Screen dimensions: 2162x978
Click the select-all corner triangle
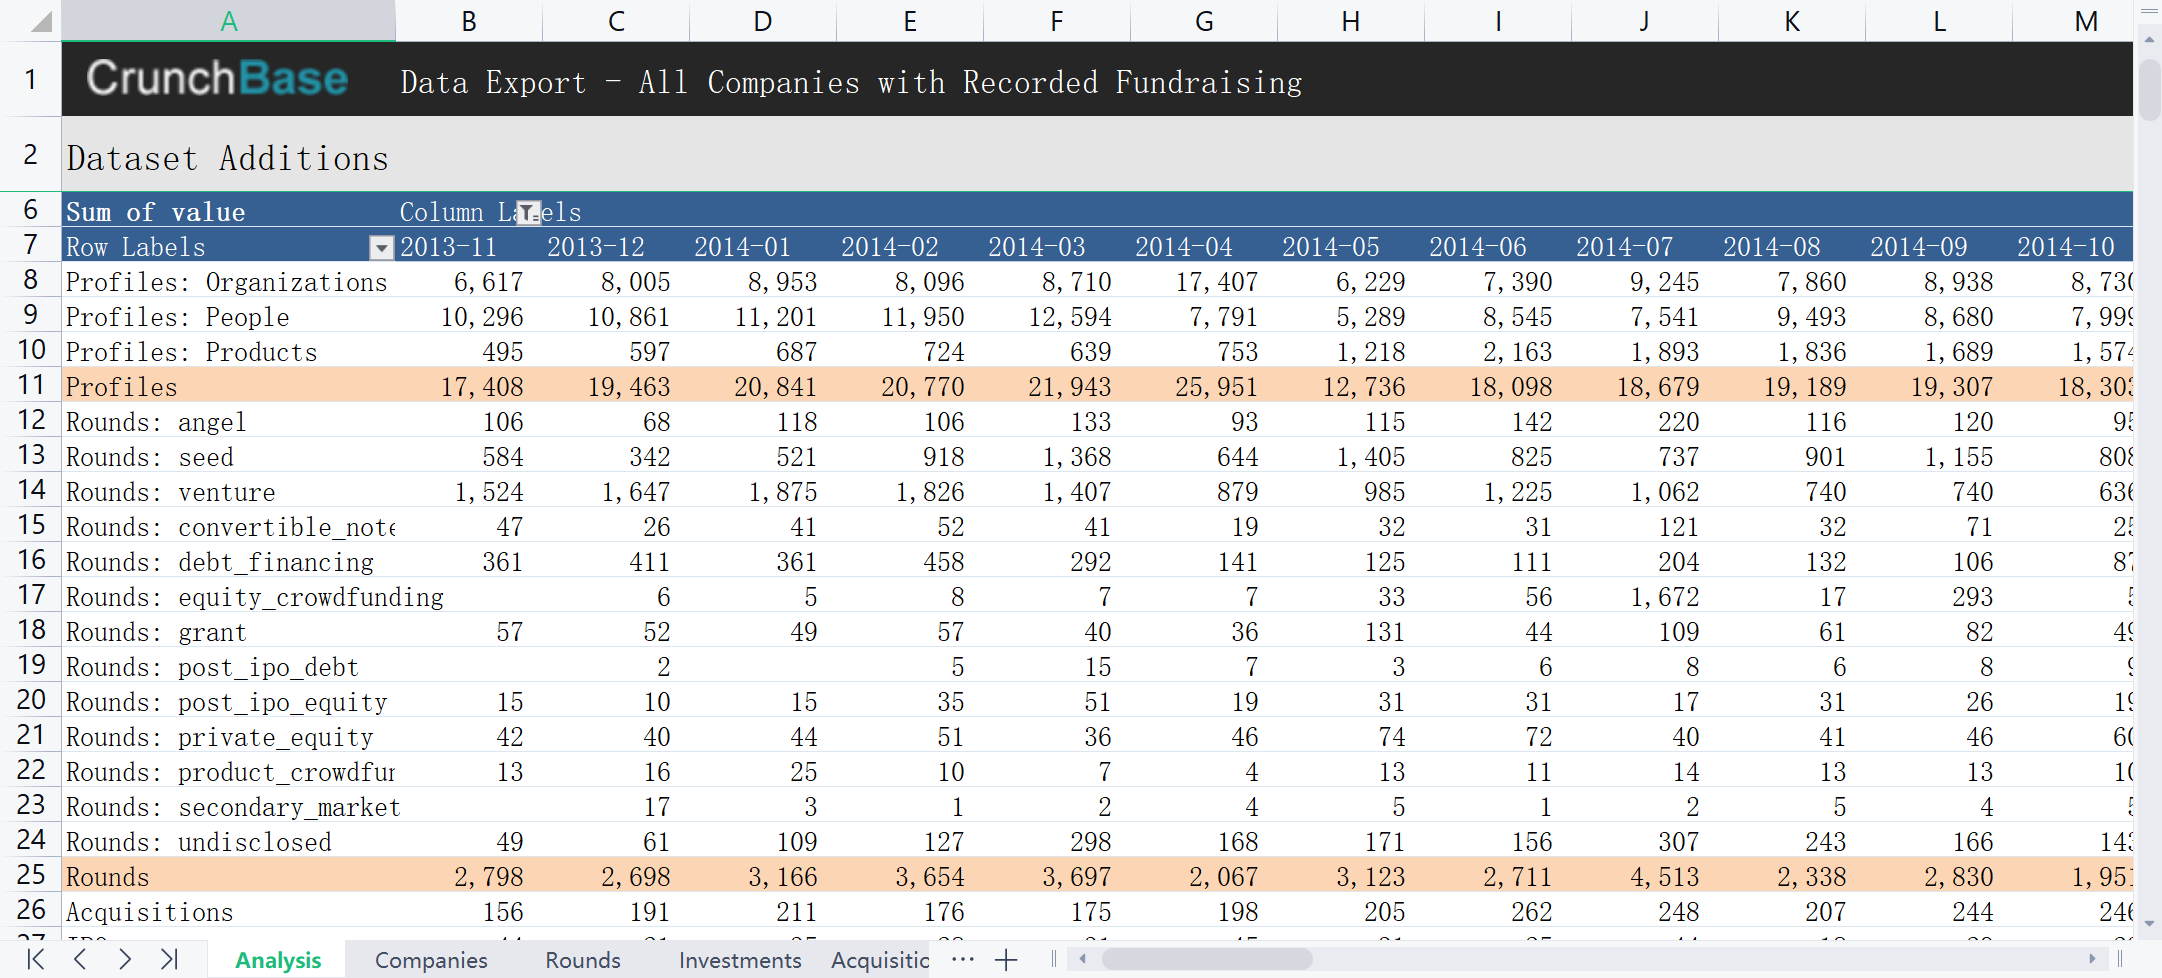click(x=41, y=21)
